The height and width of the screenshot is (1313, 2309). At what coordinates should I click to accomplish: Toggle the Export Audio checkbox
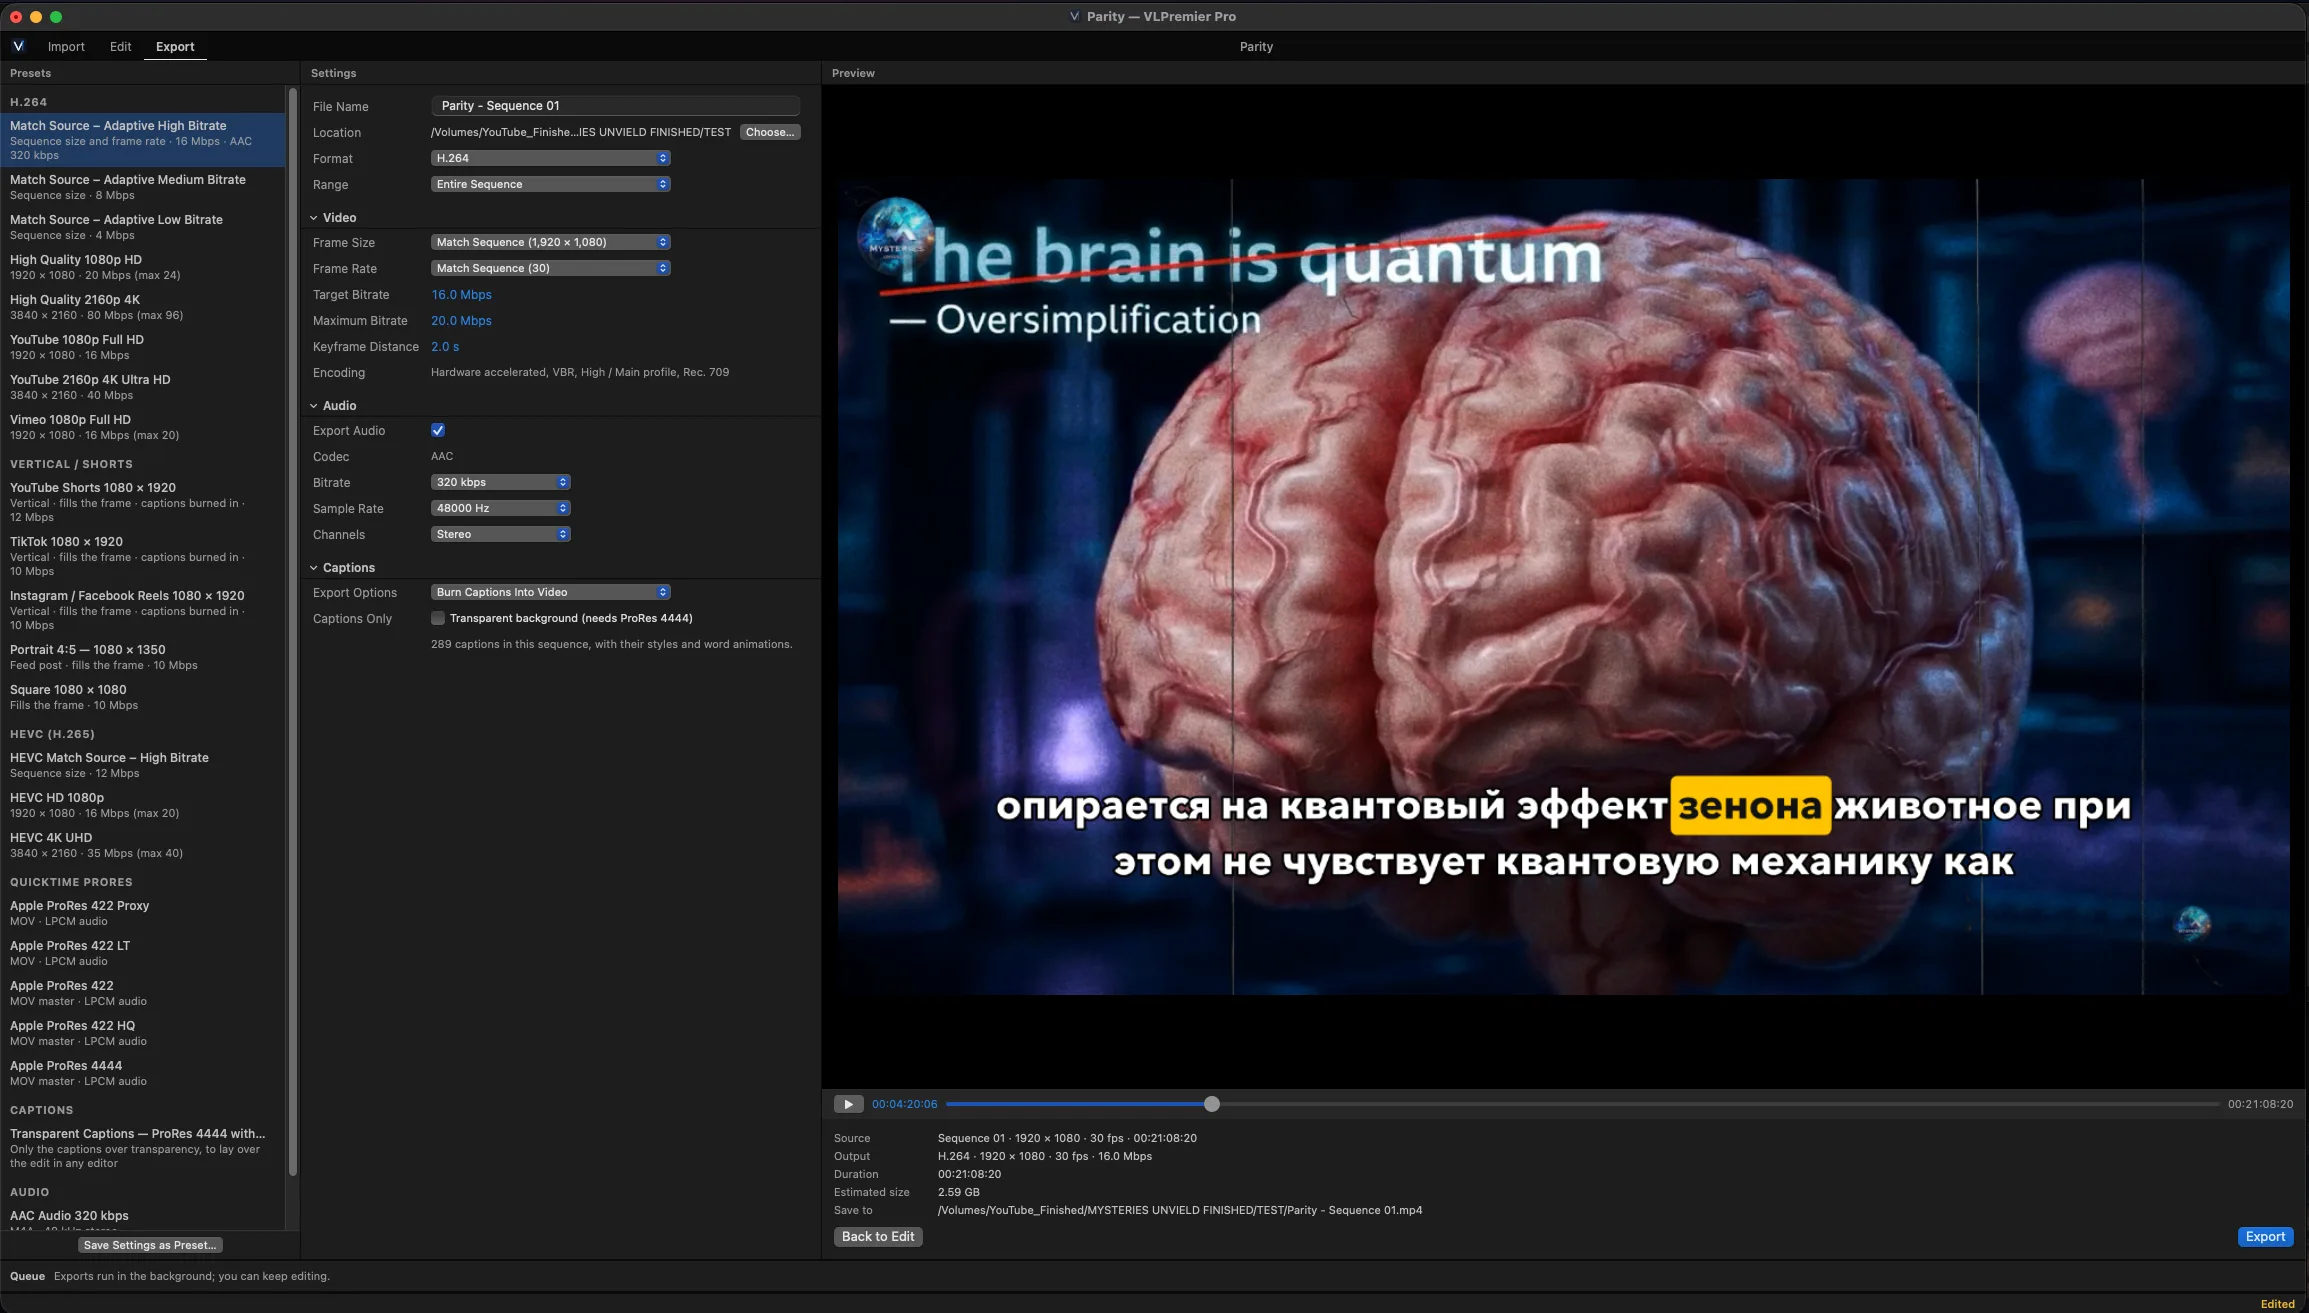coord(438,430)
